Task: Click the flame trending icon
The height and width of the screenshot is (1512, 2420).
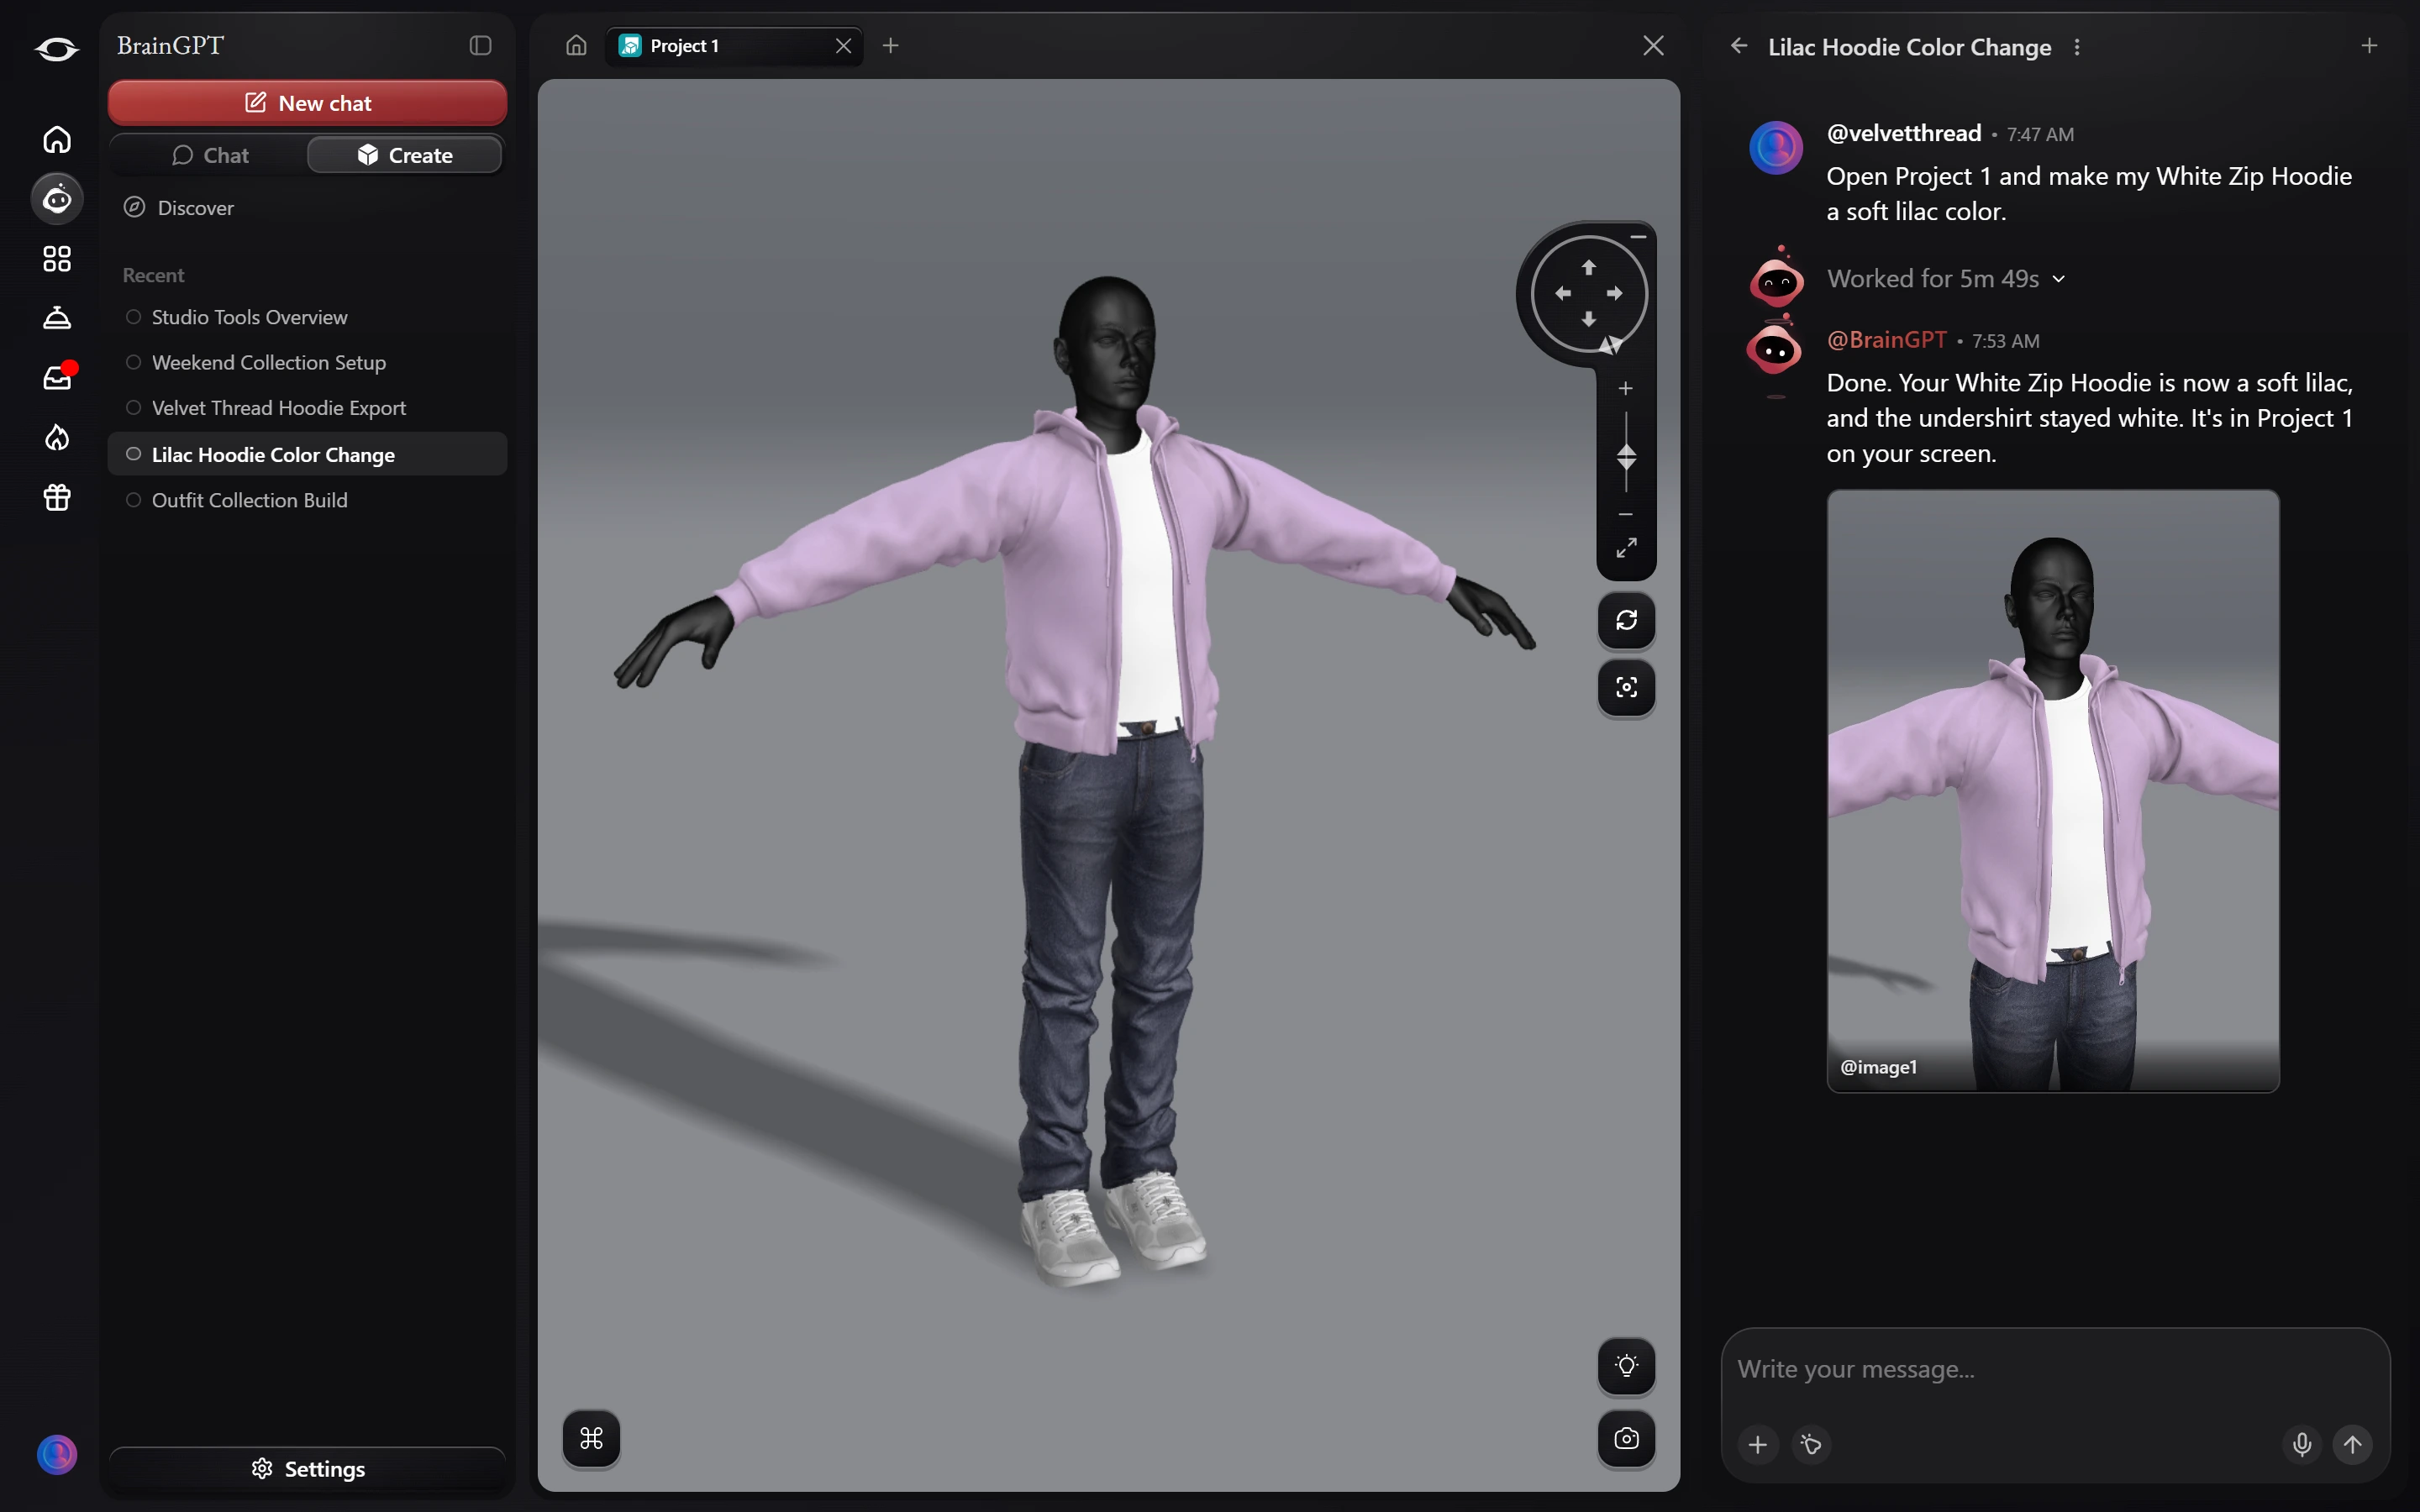Action: tap(57, 437)
